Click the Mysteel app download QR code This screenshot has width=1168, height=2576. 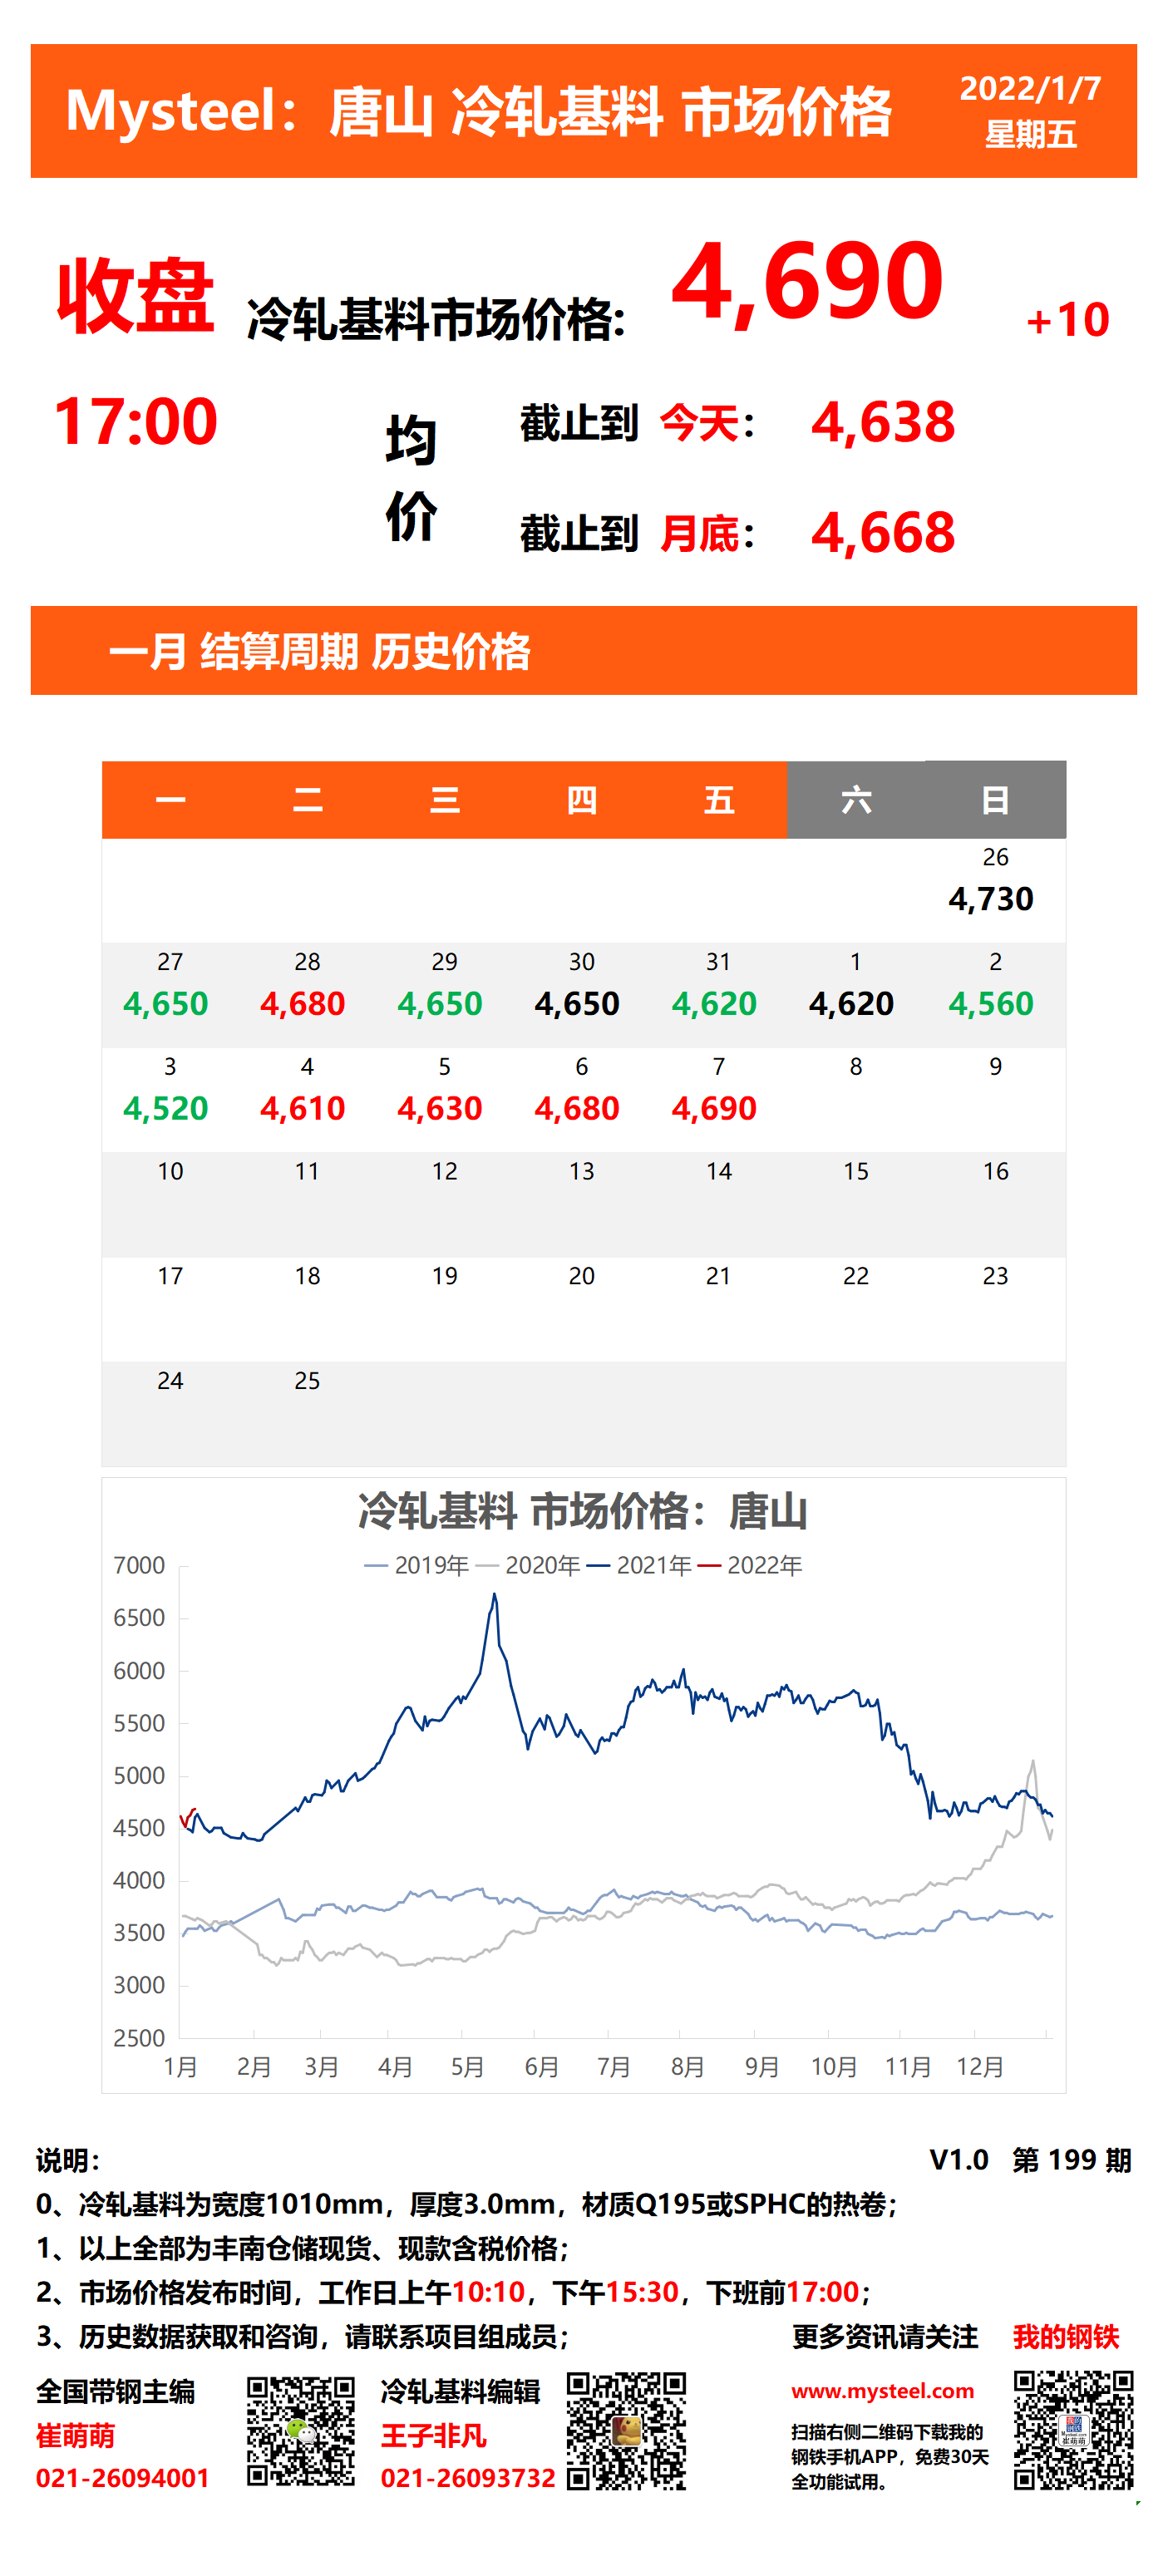pyautogui.click(x=1074, y=2430)
